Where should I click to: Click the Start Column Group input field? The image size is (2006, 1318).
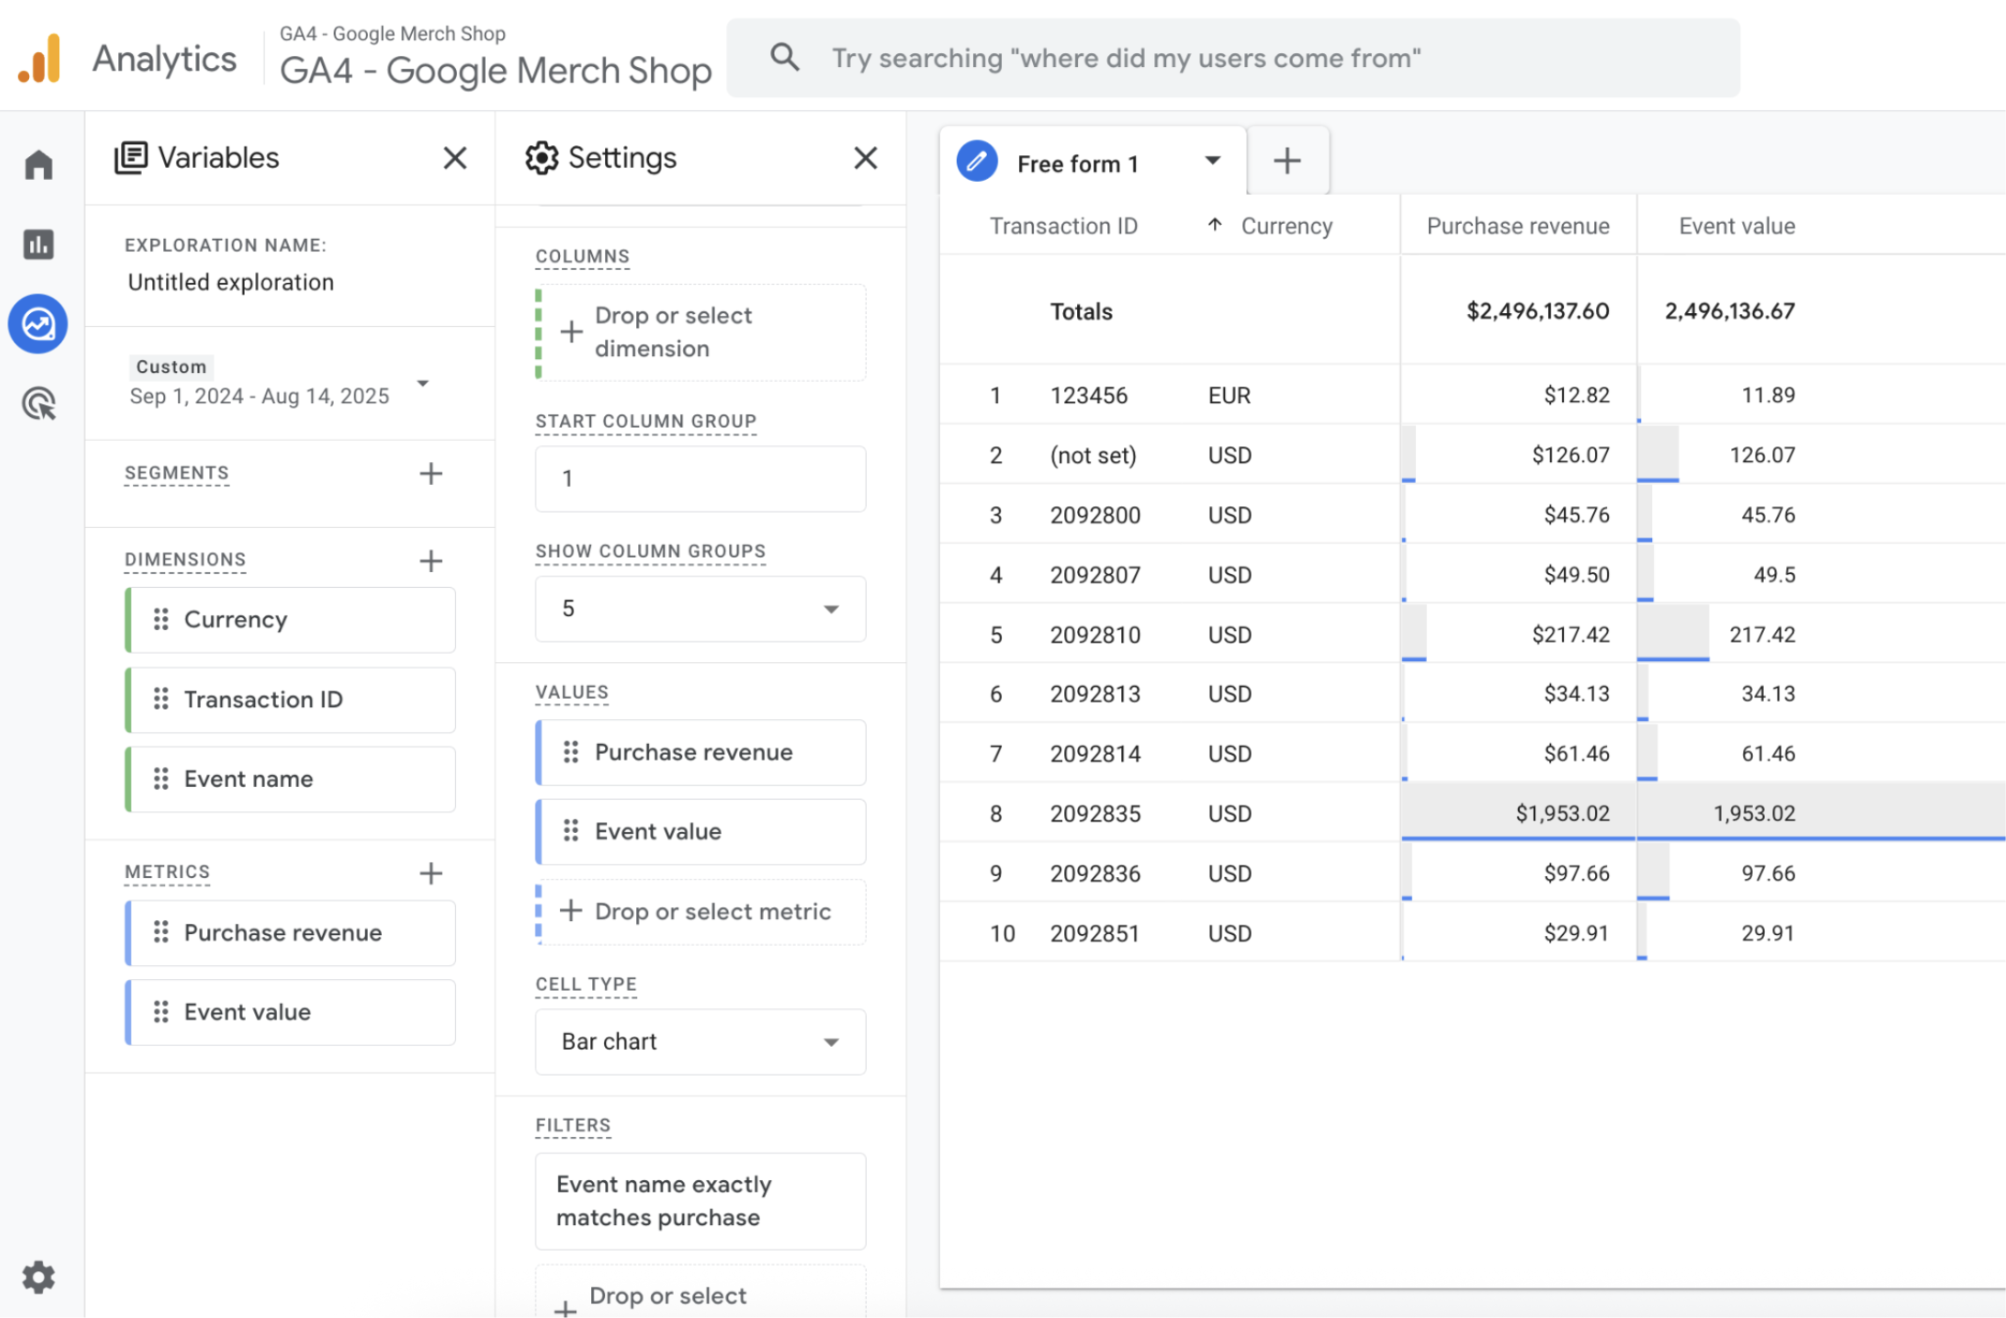pos(700,478)
